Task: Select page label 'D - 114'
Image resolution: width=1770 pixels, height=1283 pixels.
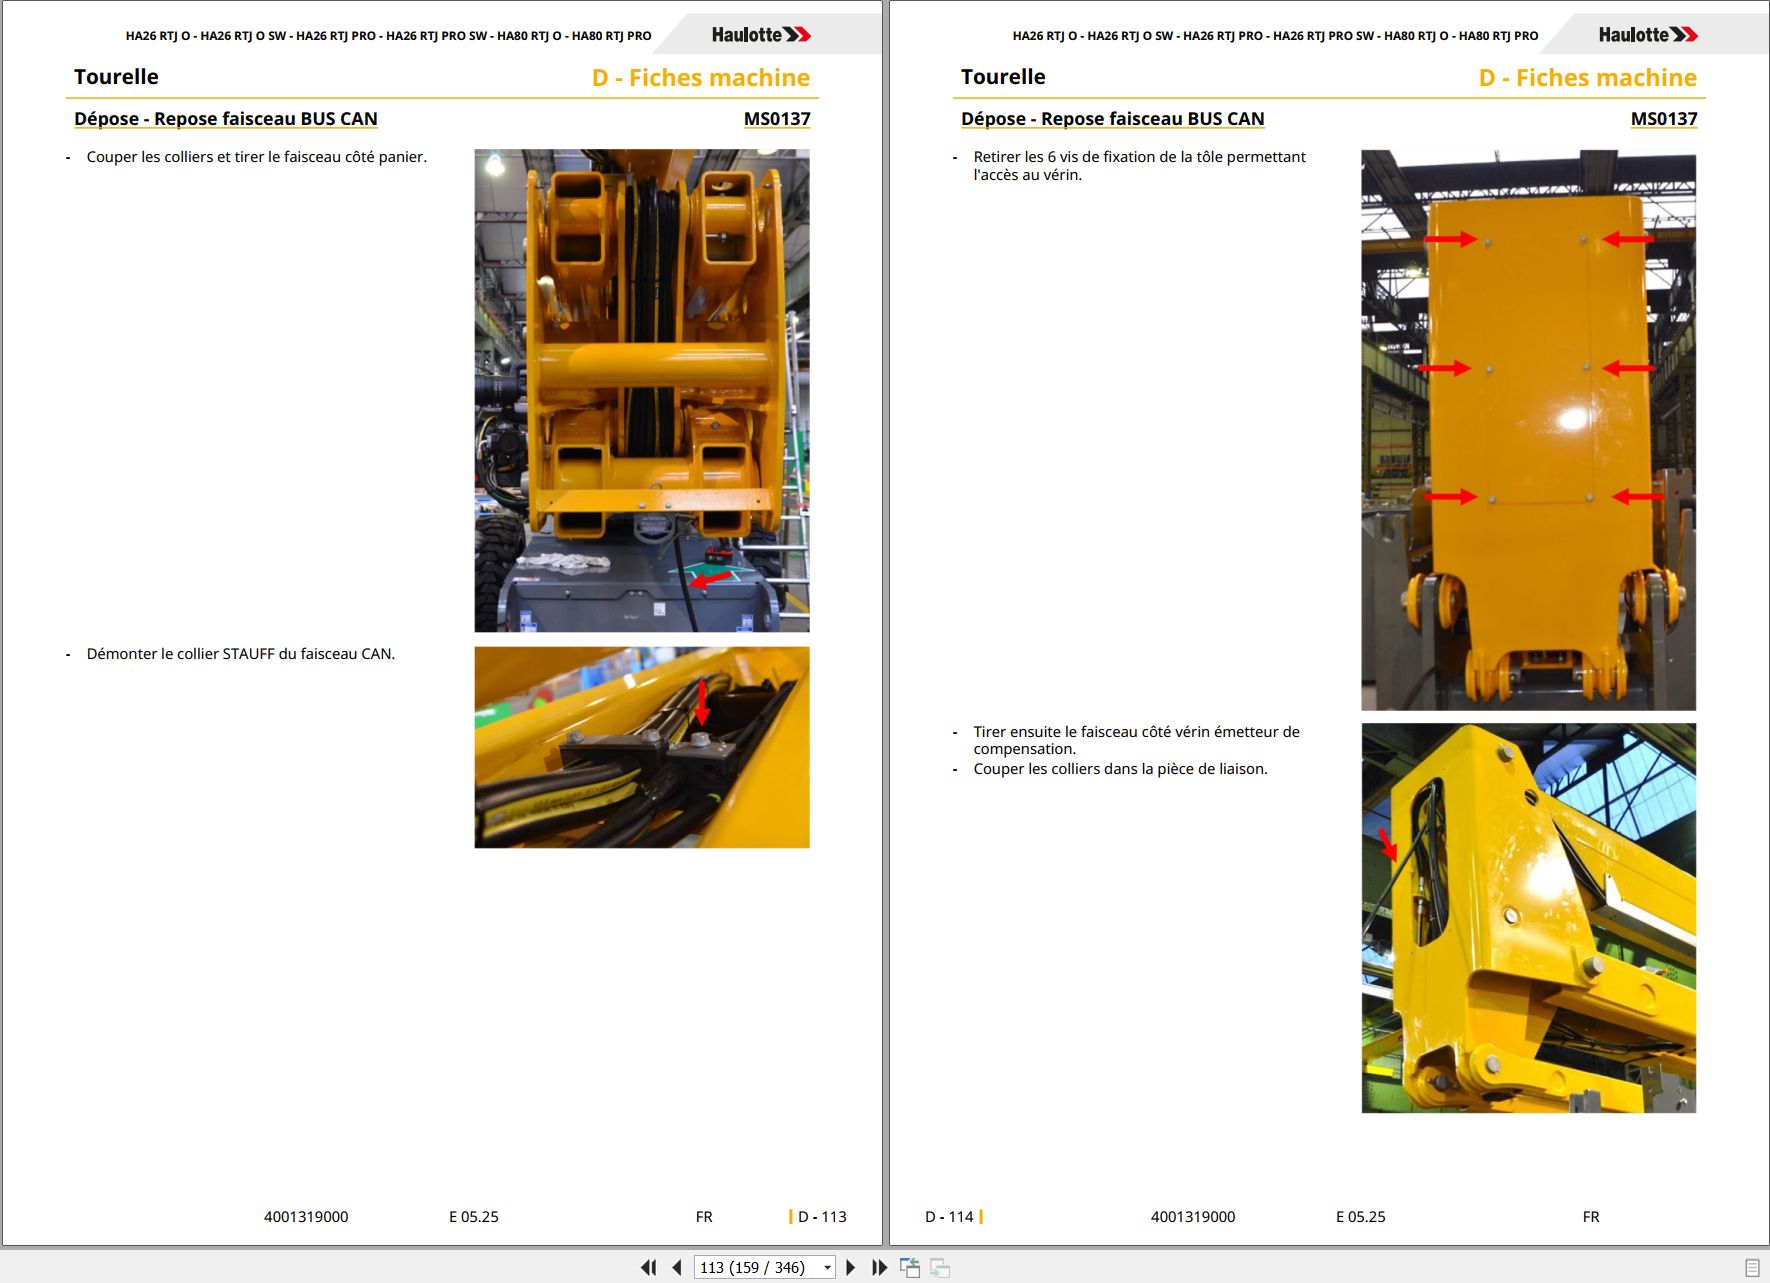Action: pyautogui.click(x=949, y=1217)
